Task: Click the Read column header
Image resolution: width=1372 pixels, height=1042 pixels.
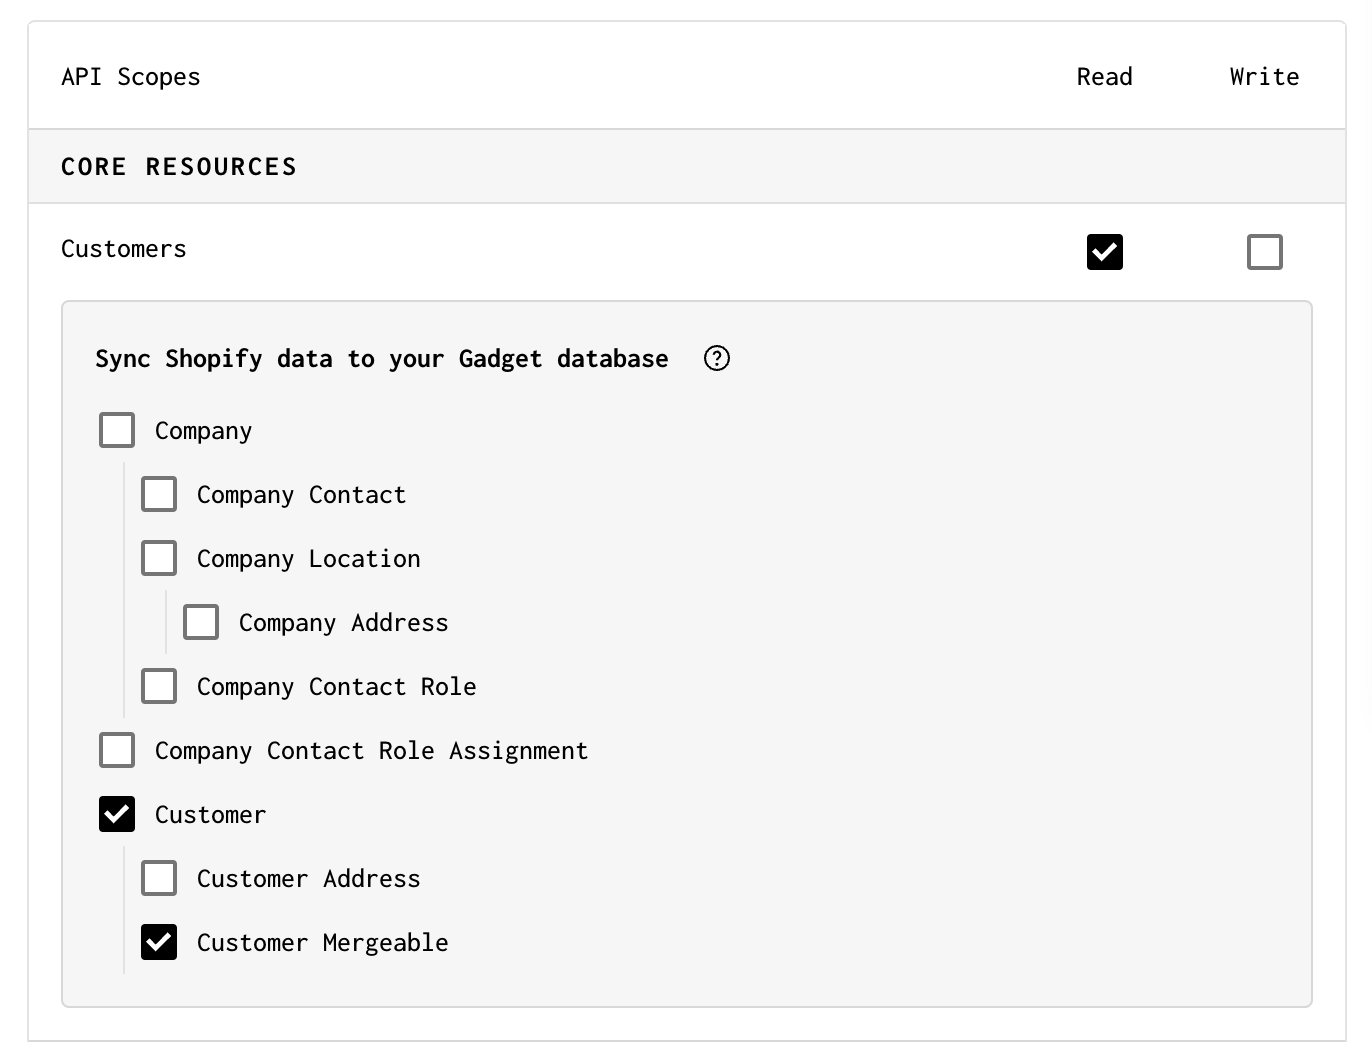Action: [x=1104, y=77]
